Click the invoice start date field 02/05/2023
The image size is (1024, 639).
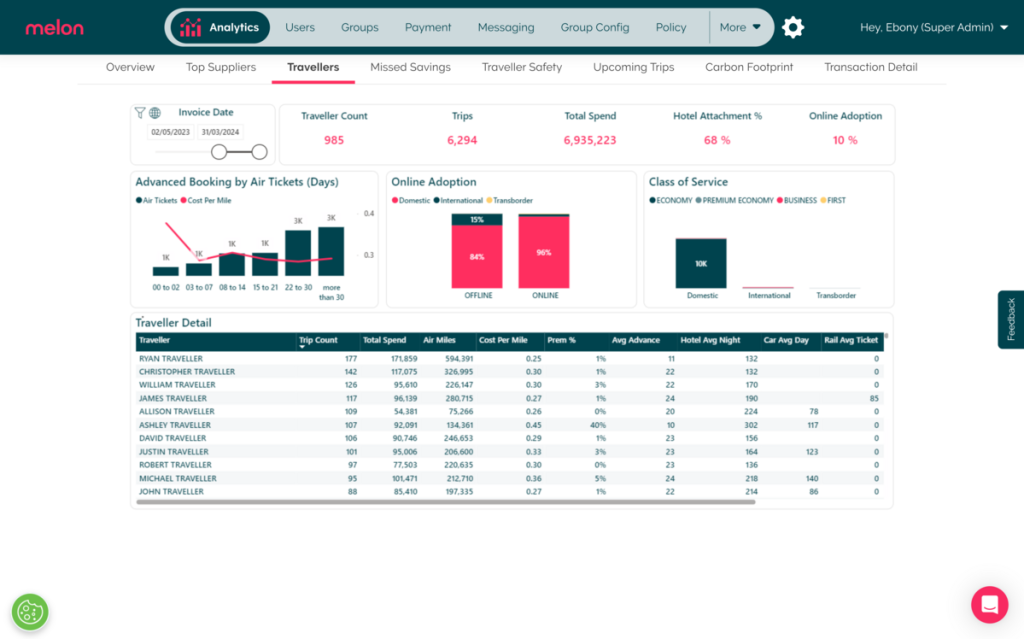(170, 132)
